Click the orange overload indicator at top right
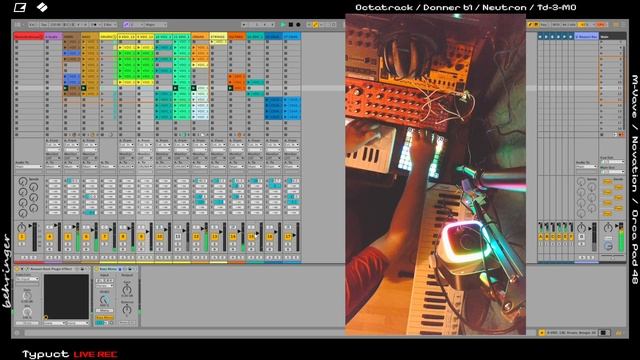Image resolution: width=640 pixels, height=360 pixels. pos(601,24)
